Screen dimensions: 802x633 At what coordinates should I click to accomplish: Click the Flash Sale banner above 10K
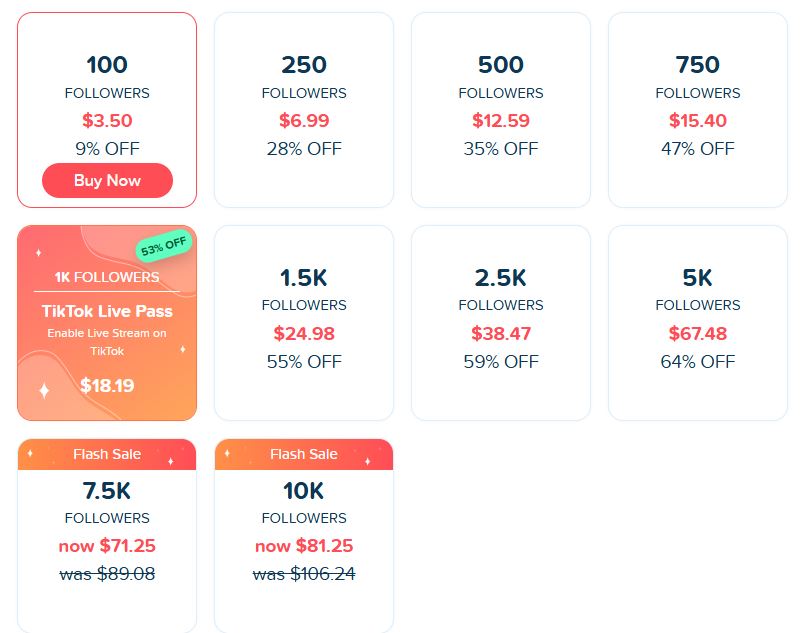pyautogui.click(x=304, y=454)
